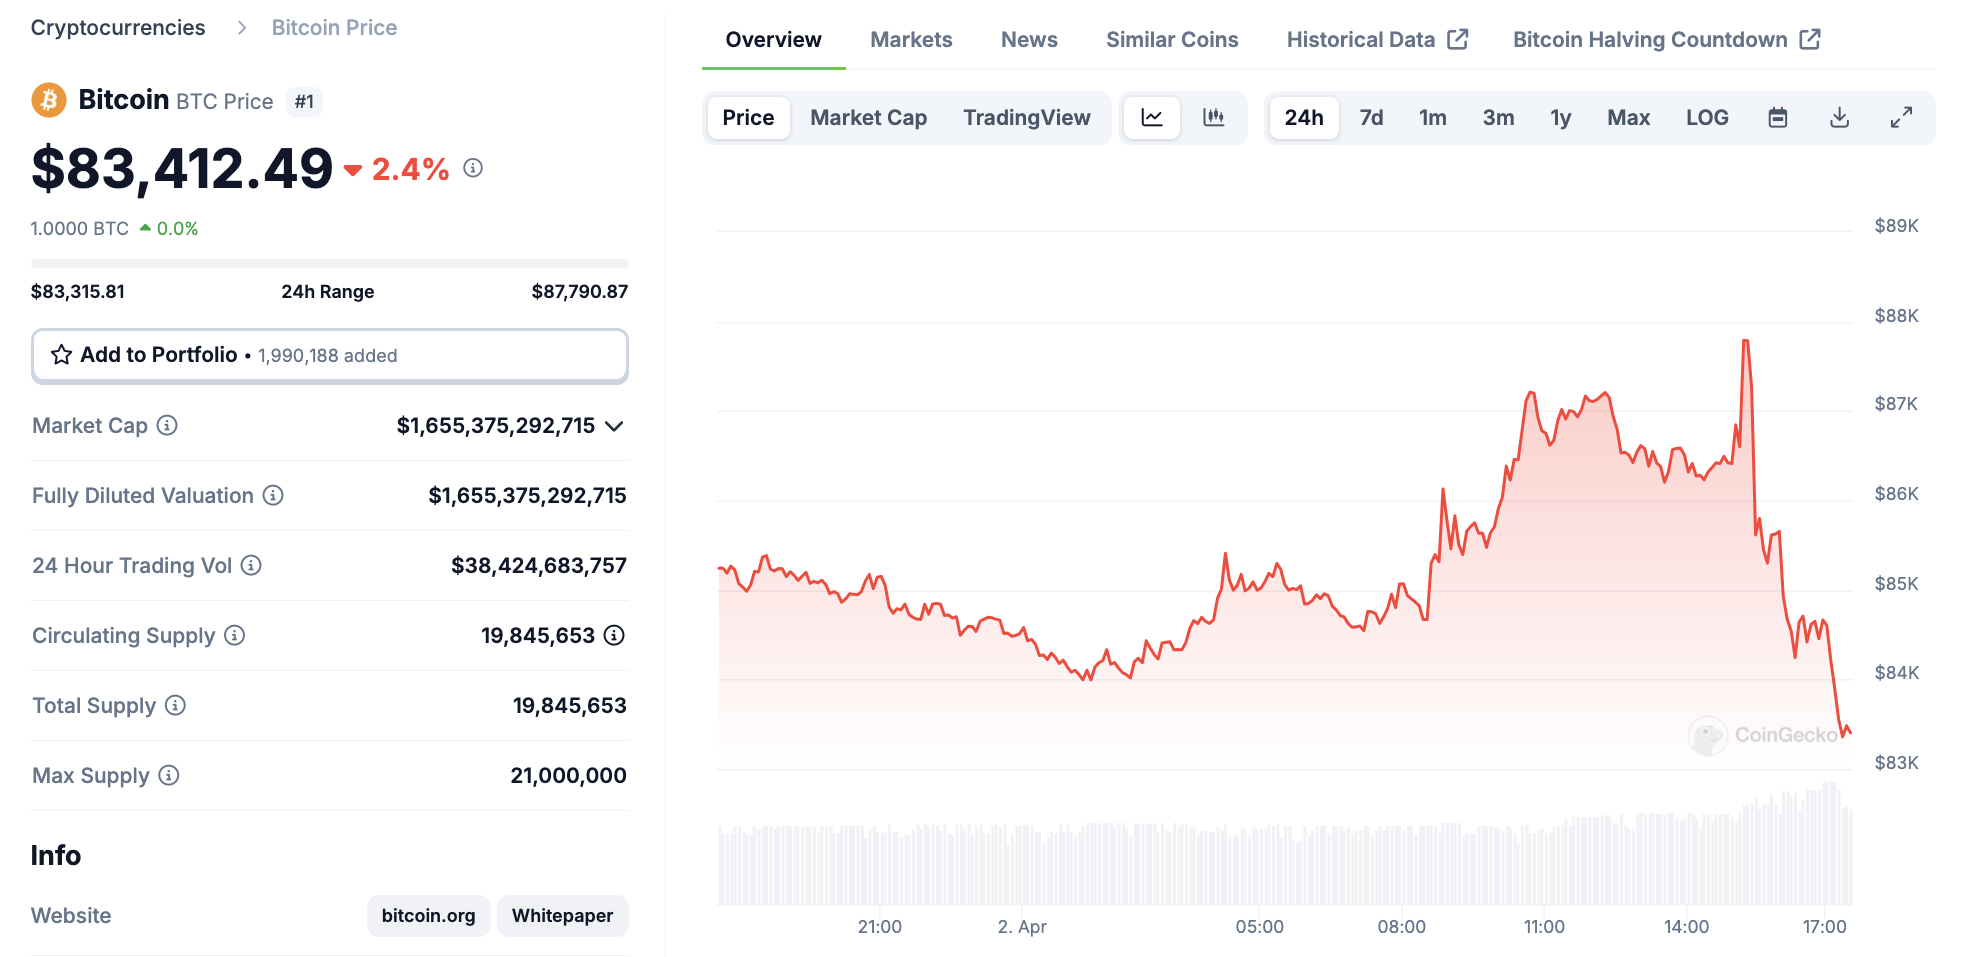The width and height of the screenshot is (1970, 957).
Task: Click the download chart data icon
Action: (x=1839, y=118)
